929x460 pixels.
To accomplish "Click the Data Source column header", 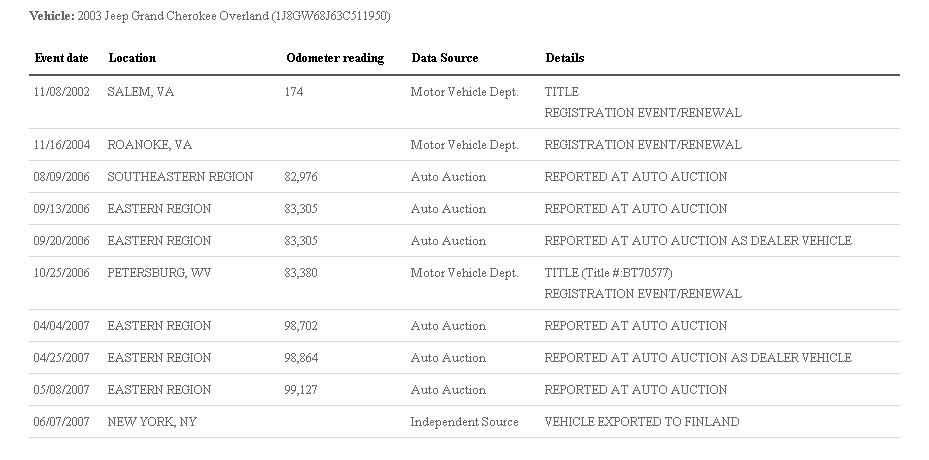I will coord(445,58).
